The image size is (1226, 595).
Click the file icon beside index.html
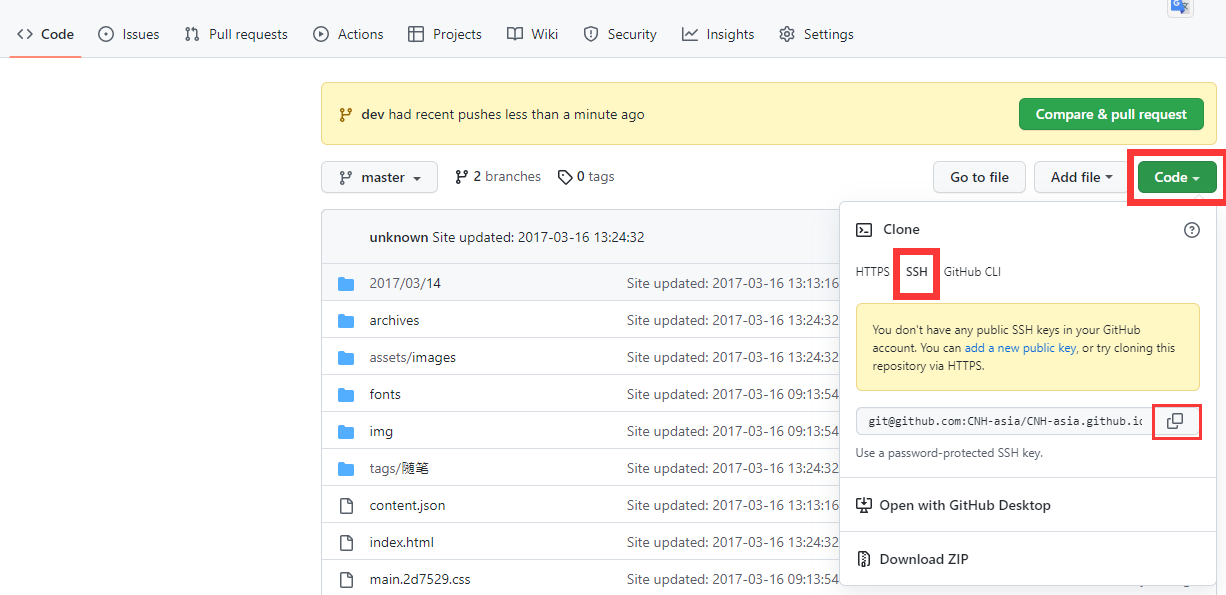[x=346, y=542]
